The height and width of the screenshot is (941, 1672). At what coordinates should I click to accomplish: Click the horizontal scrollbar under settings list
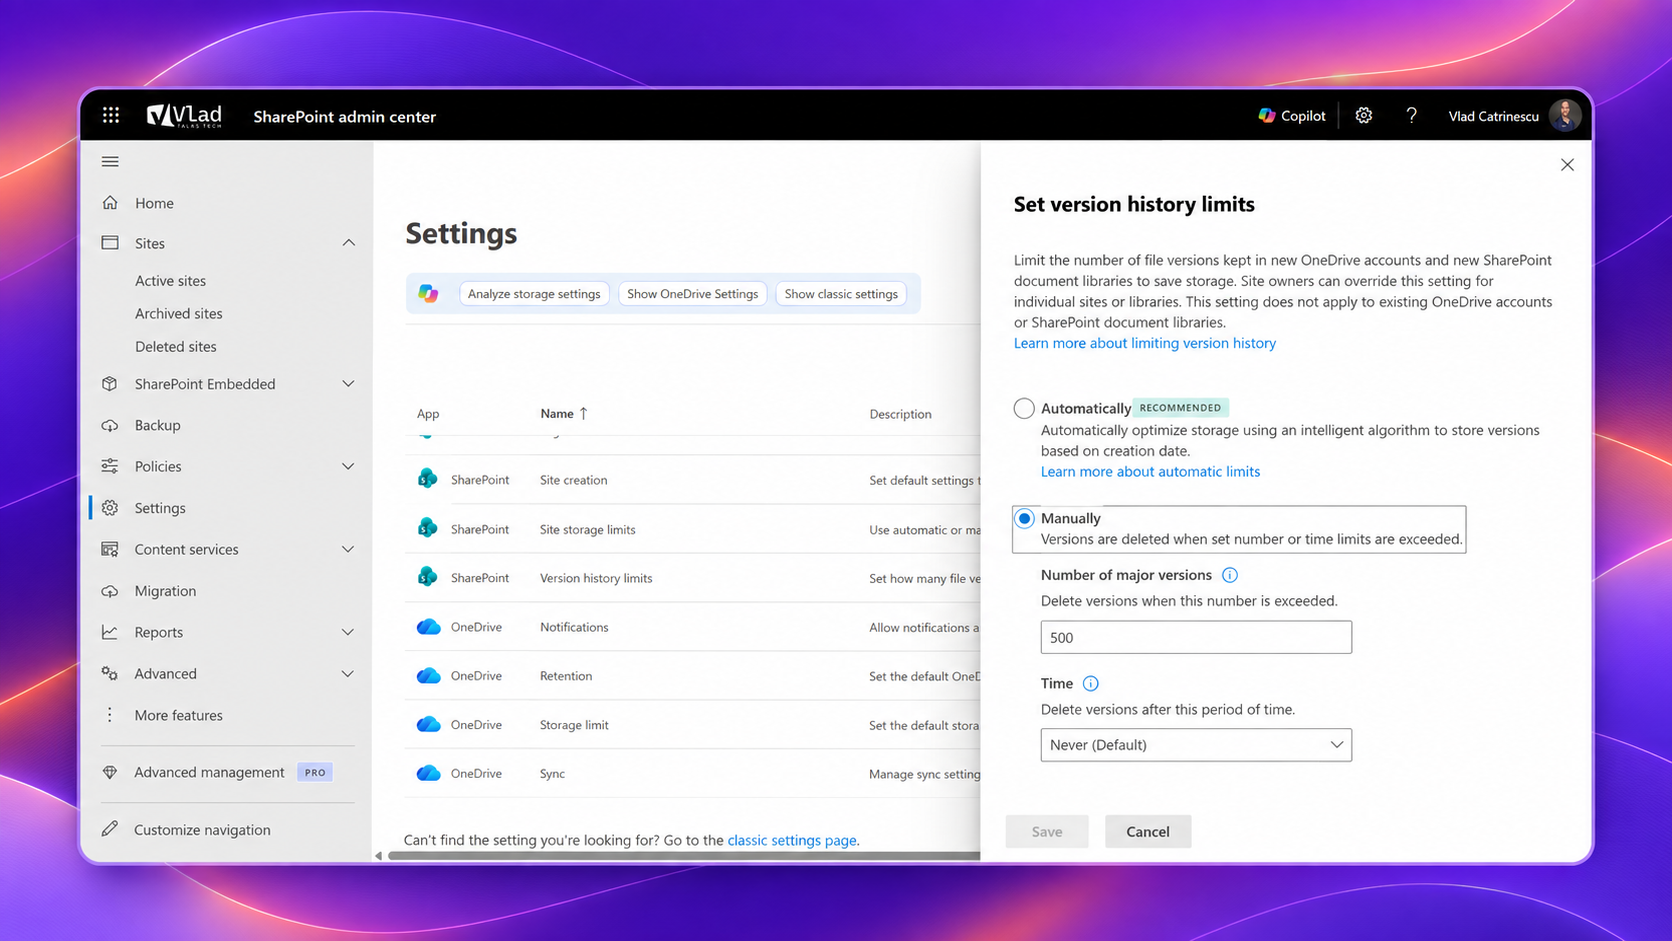(x=684, y=856)
